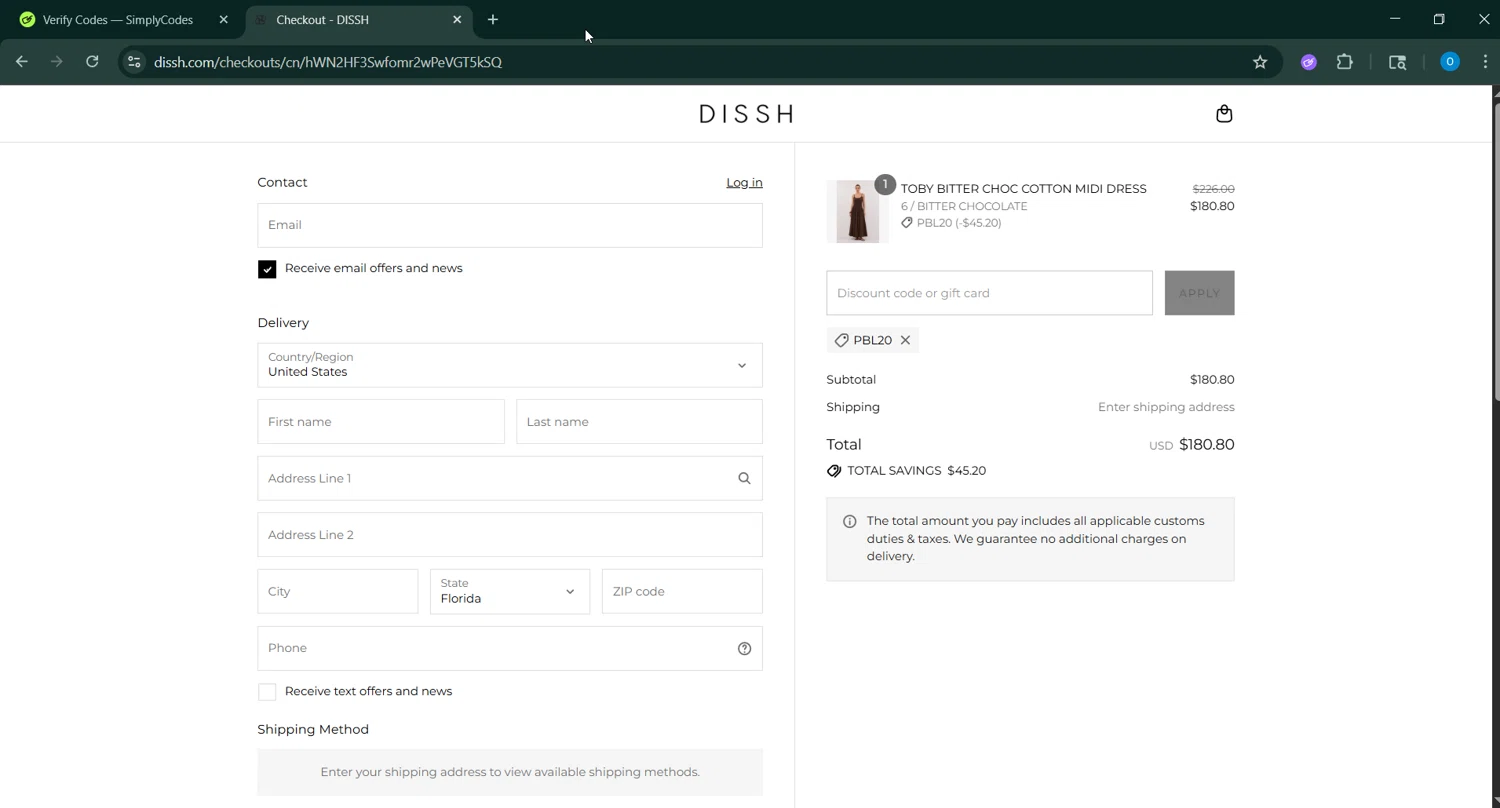This screenshot has width=1500, height=808.
Task: Click the First name field
Action: [381, 422]
